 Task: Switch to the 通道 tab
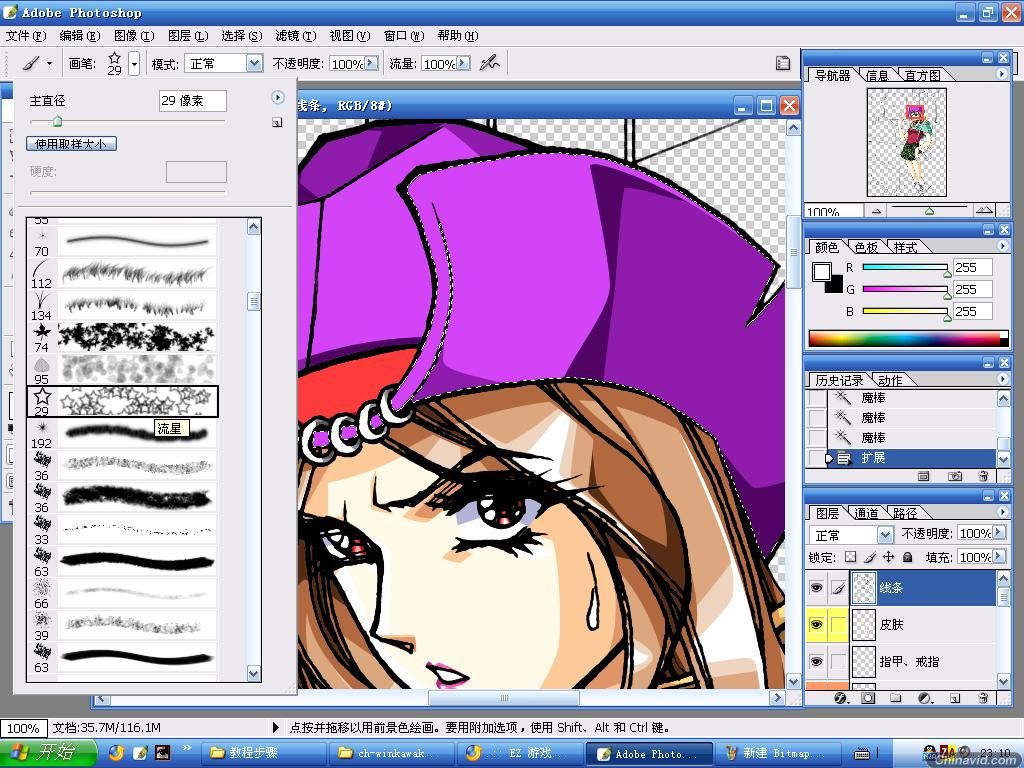coord(866,513)
